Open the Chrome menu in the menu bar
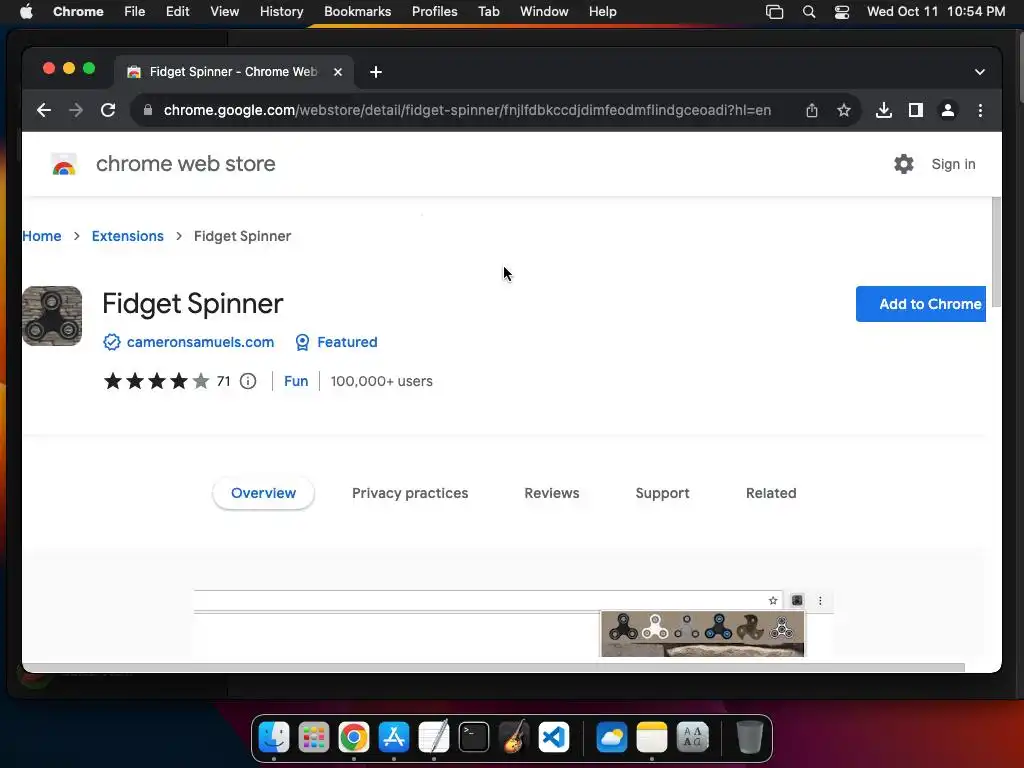Screen dimensions: 1024x768 [78, 12]
